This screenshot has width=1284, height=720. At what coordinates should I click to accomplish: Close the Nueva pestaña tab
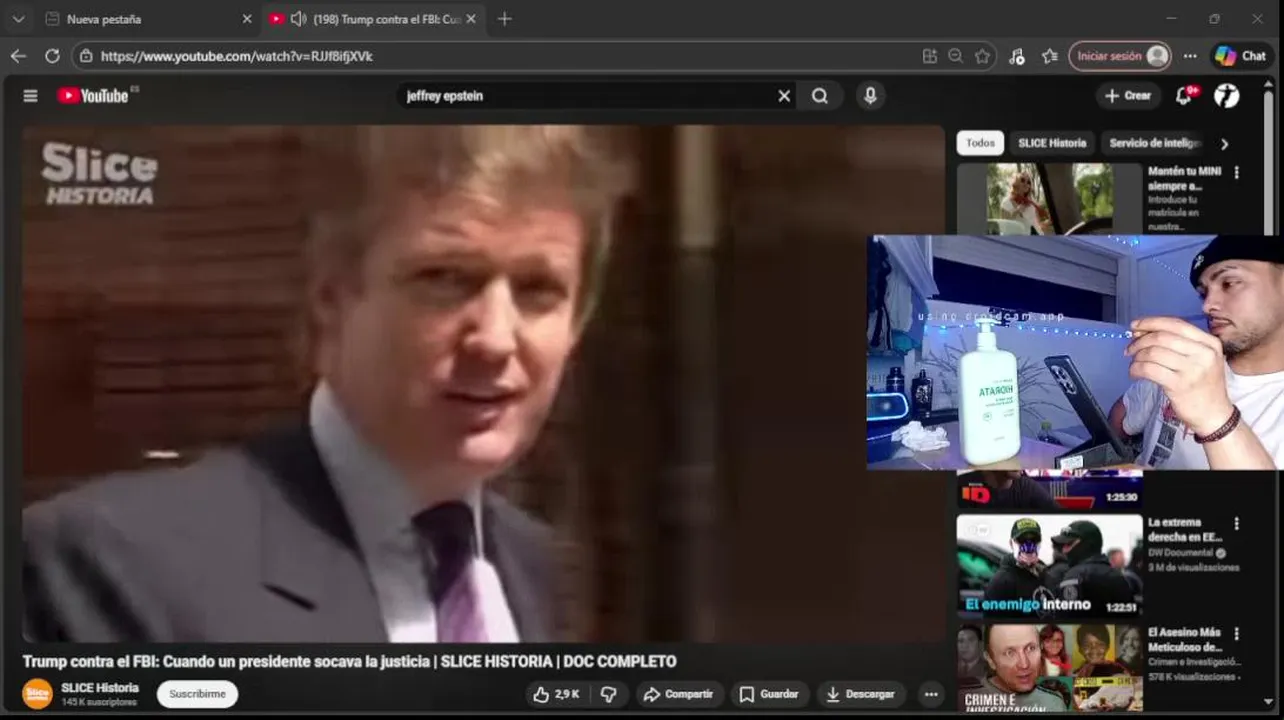click(247, 19)
